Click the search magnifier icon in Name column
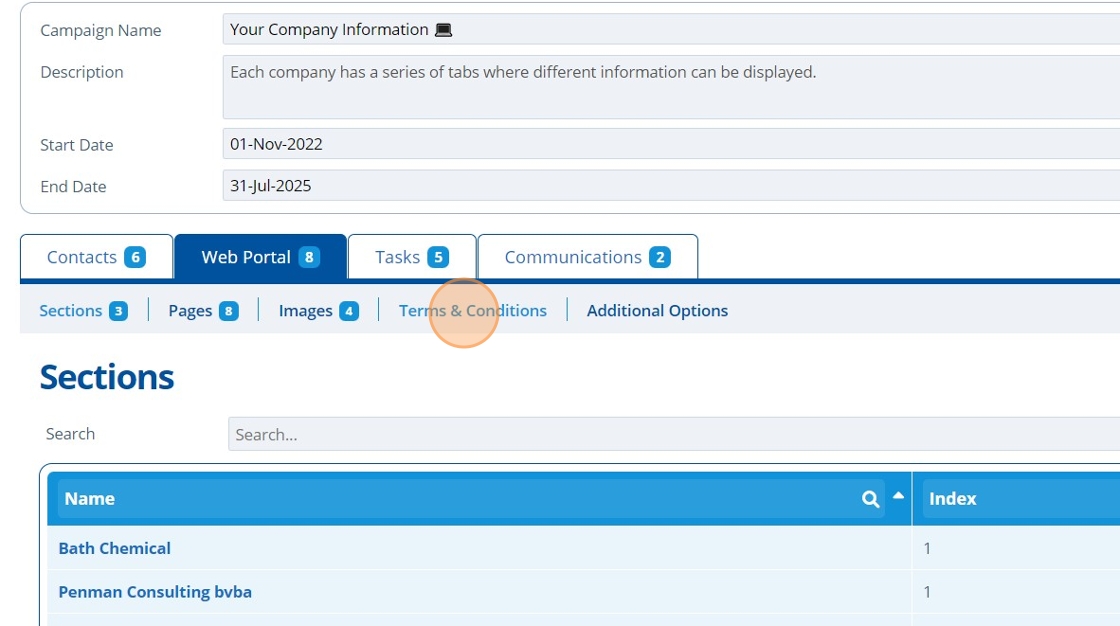 point(870,499)
